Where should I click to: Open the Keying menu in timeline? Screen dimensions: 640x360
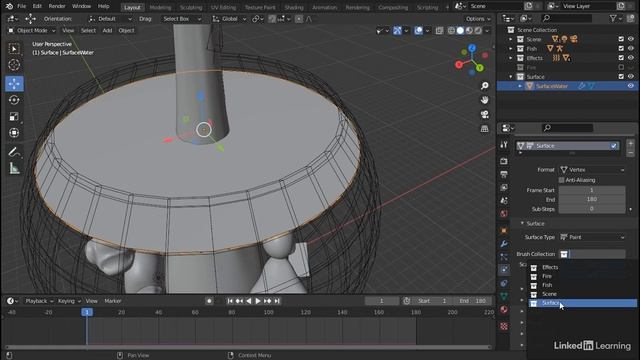[69, 301]
